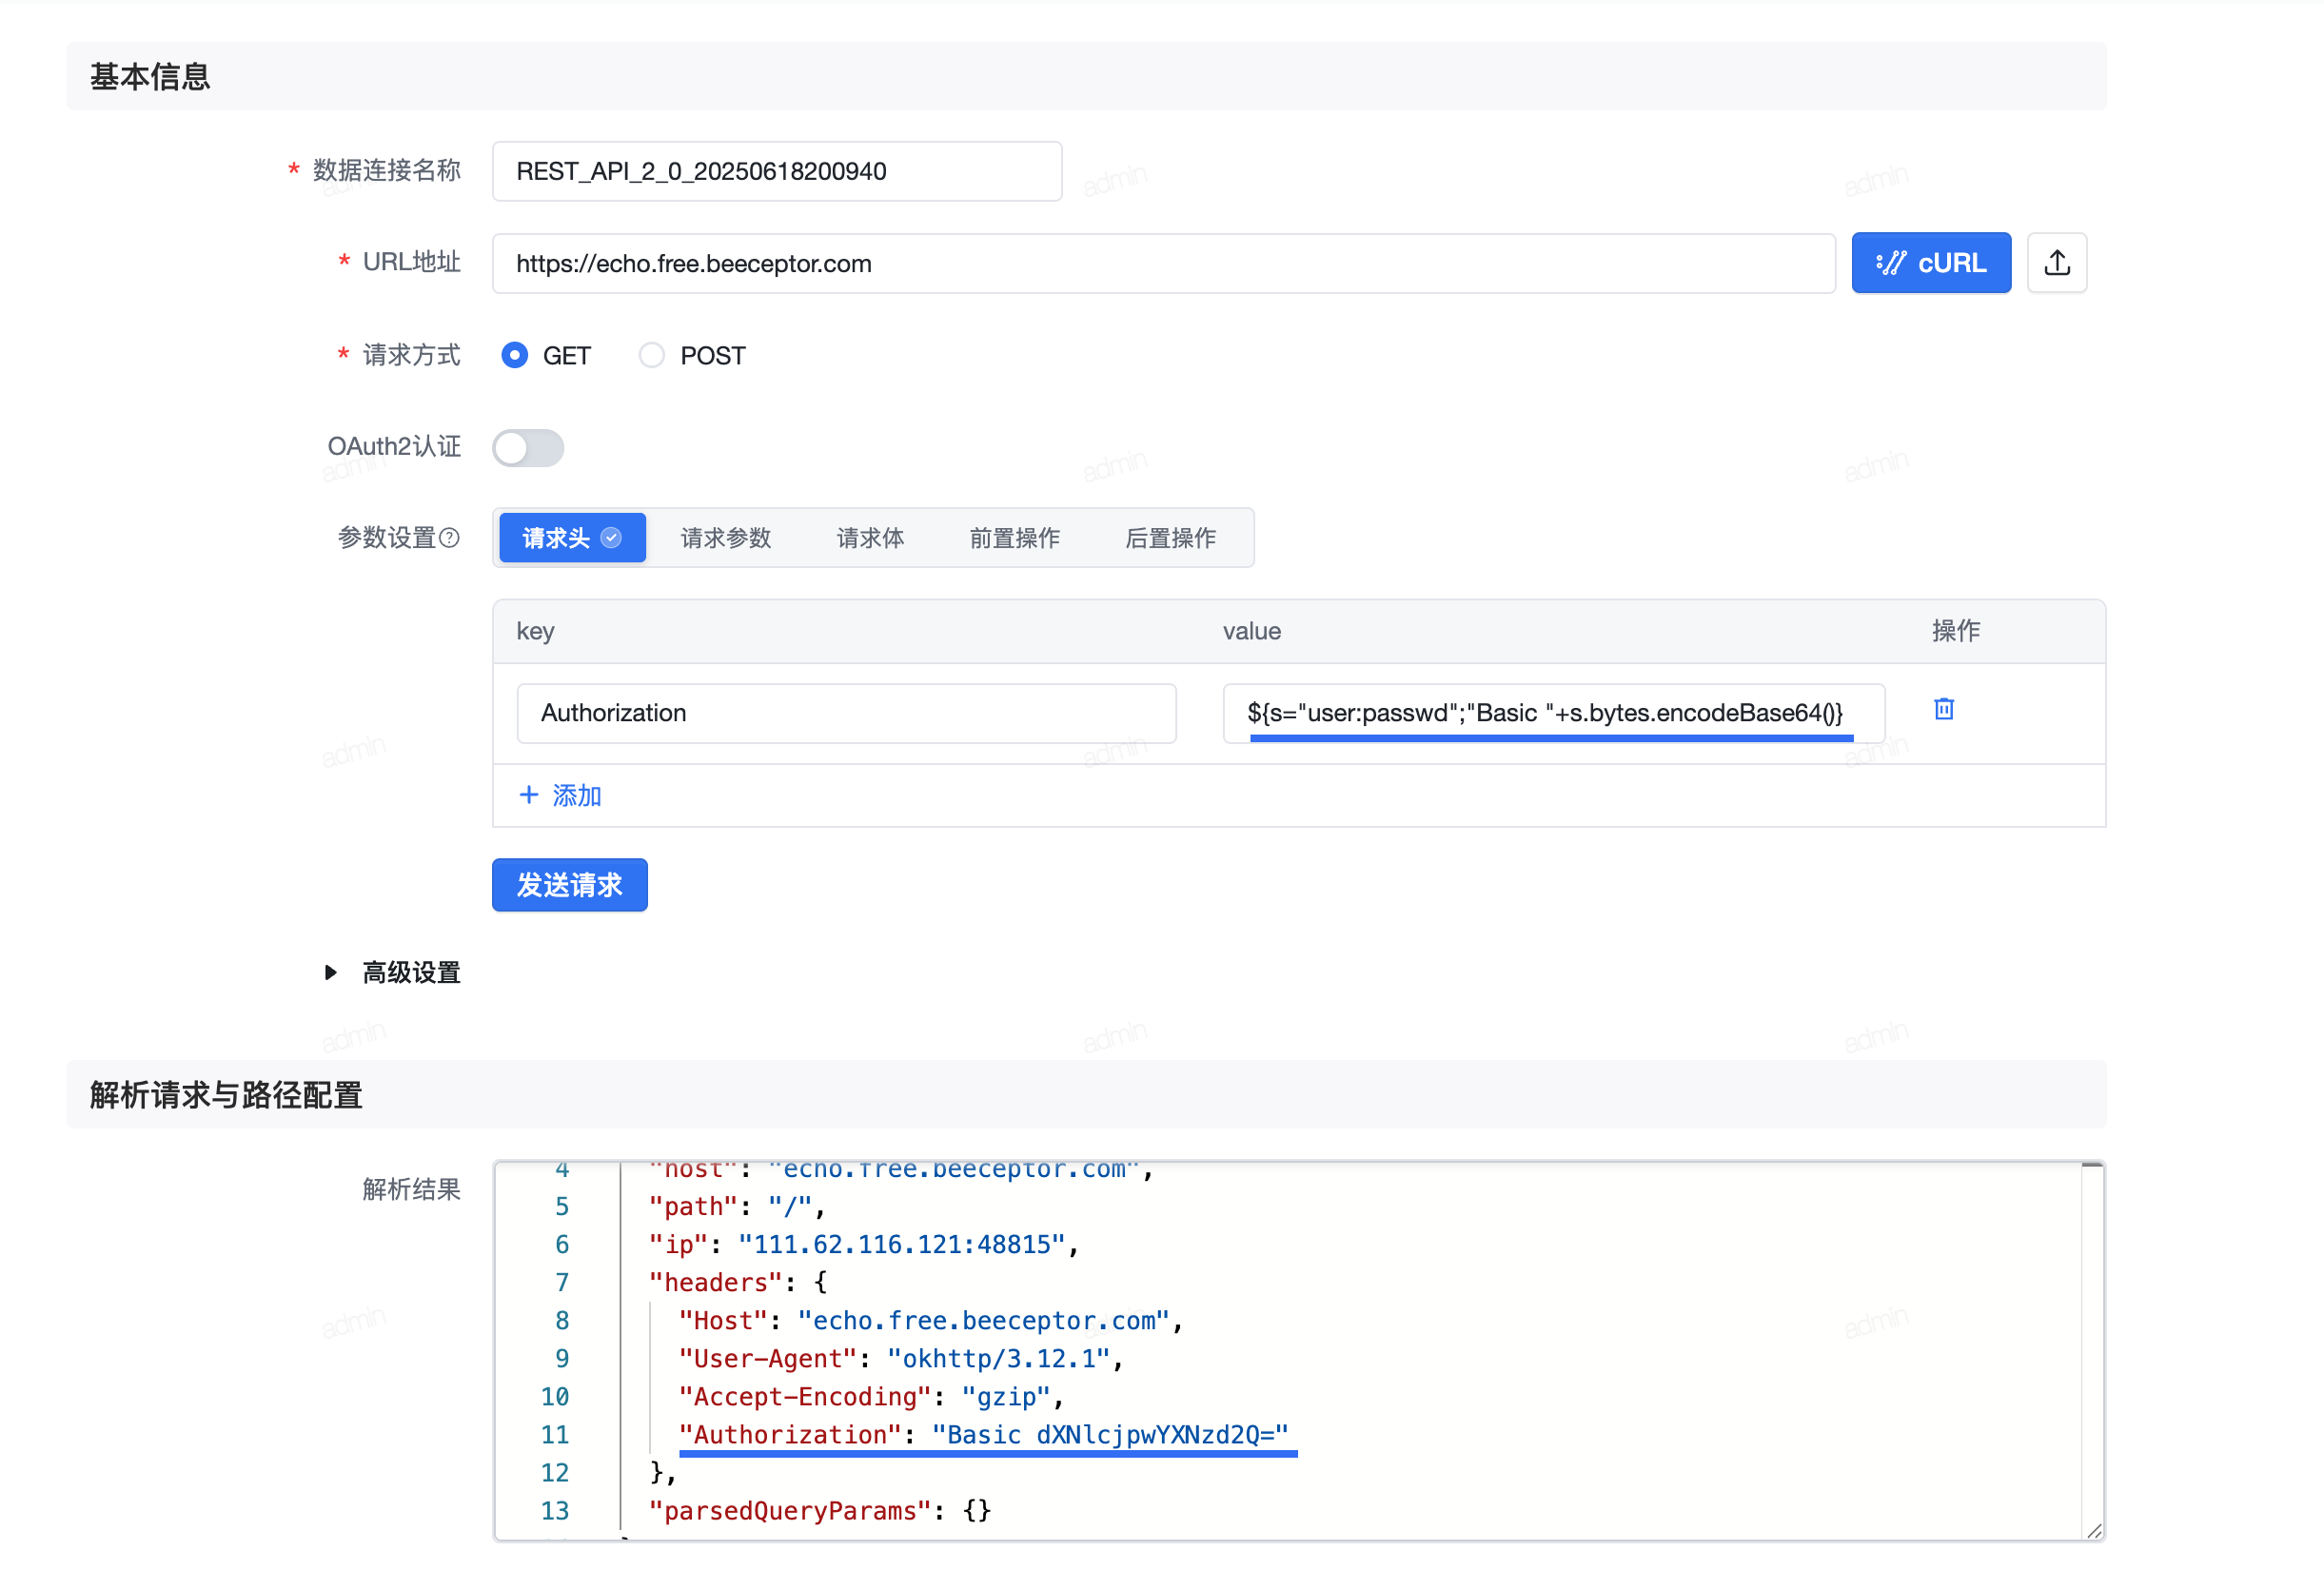
Task: Open the 后置操作 tab
Action: click(1170, 538)
